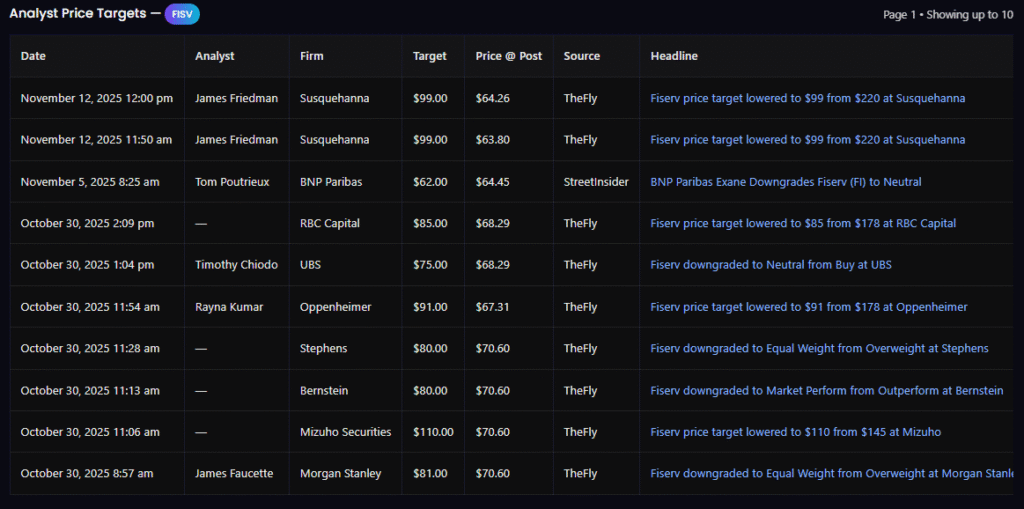The width and height of the screenshot is (1024, 509).
Task: Open Mizuho price target lowered to $110 link
Action: point(795,432)
